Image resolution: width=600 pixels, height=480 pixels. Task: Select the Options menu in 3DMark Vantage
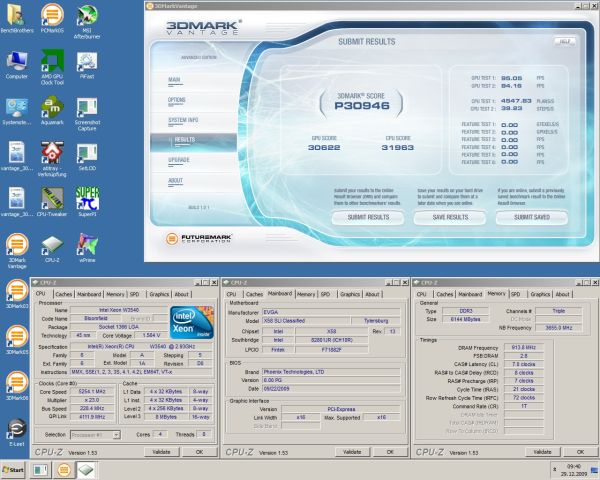click(177, 100)
